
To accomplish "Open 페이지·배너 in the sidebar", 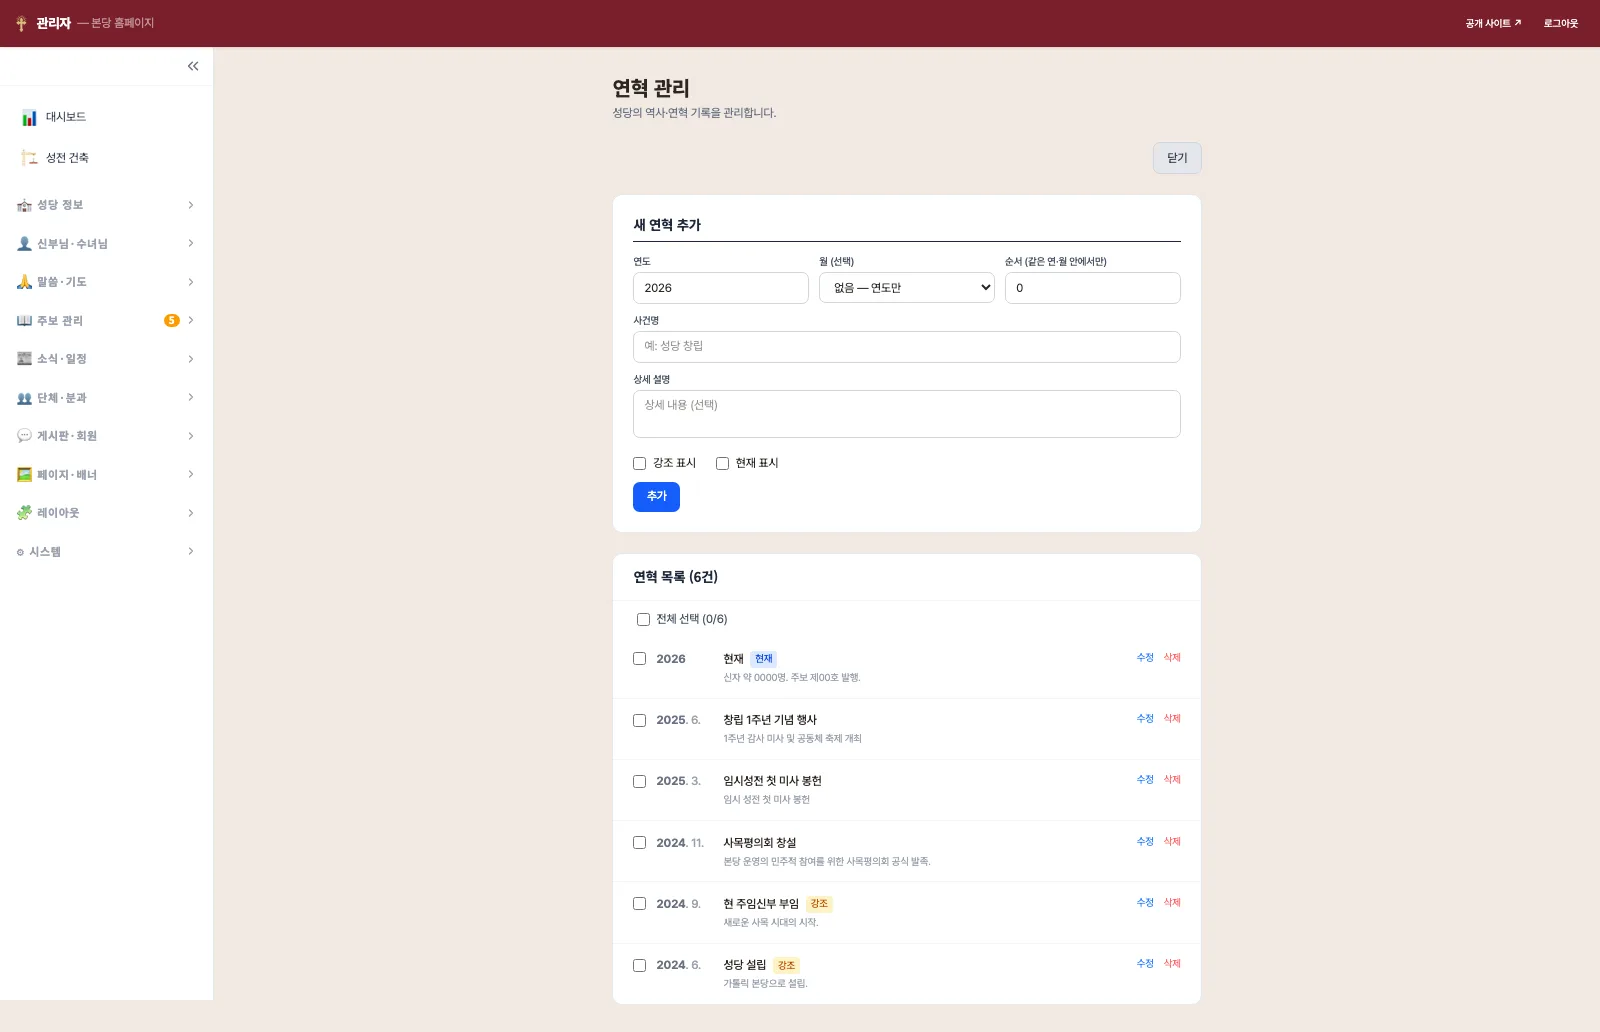I will 106,475.
